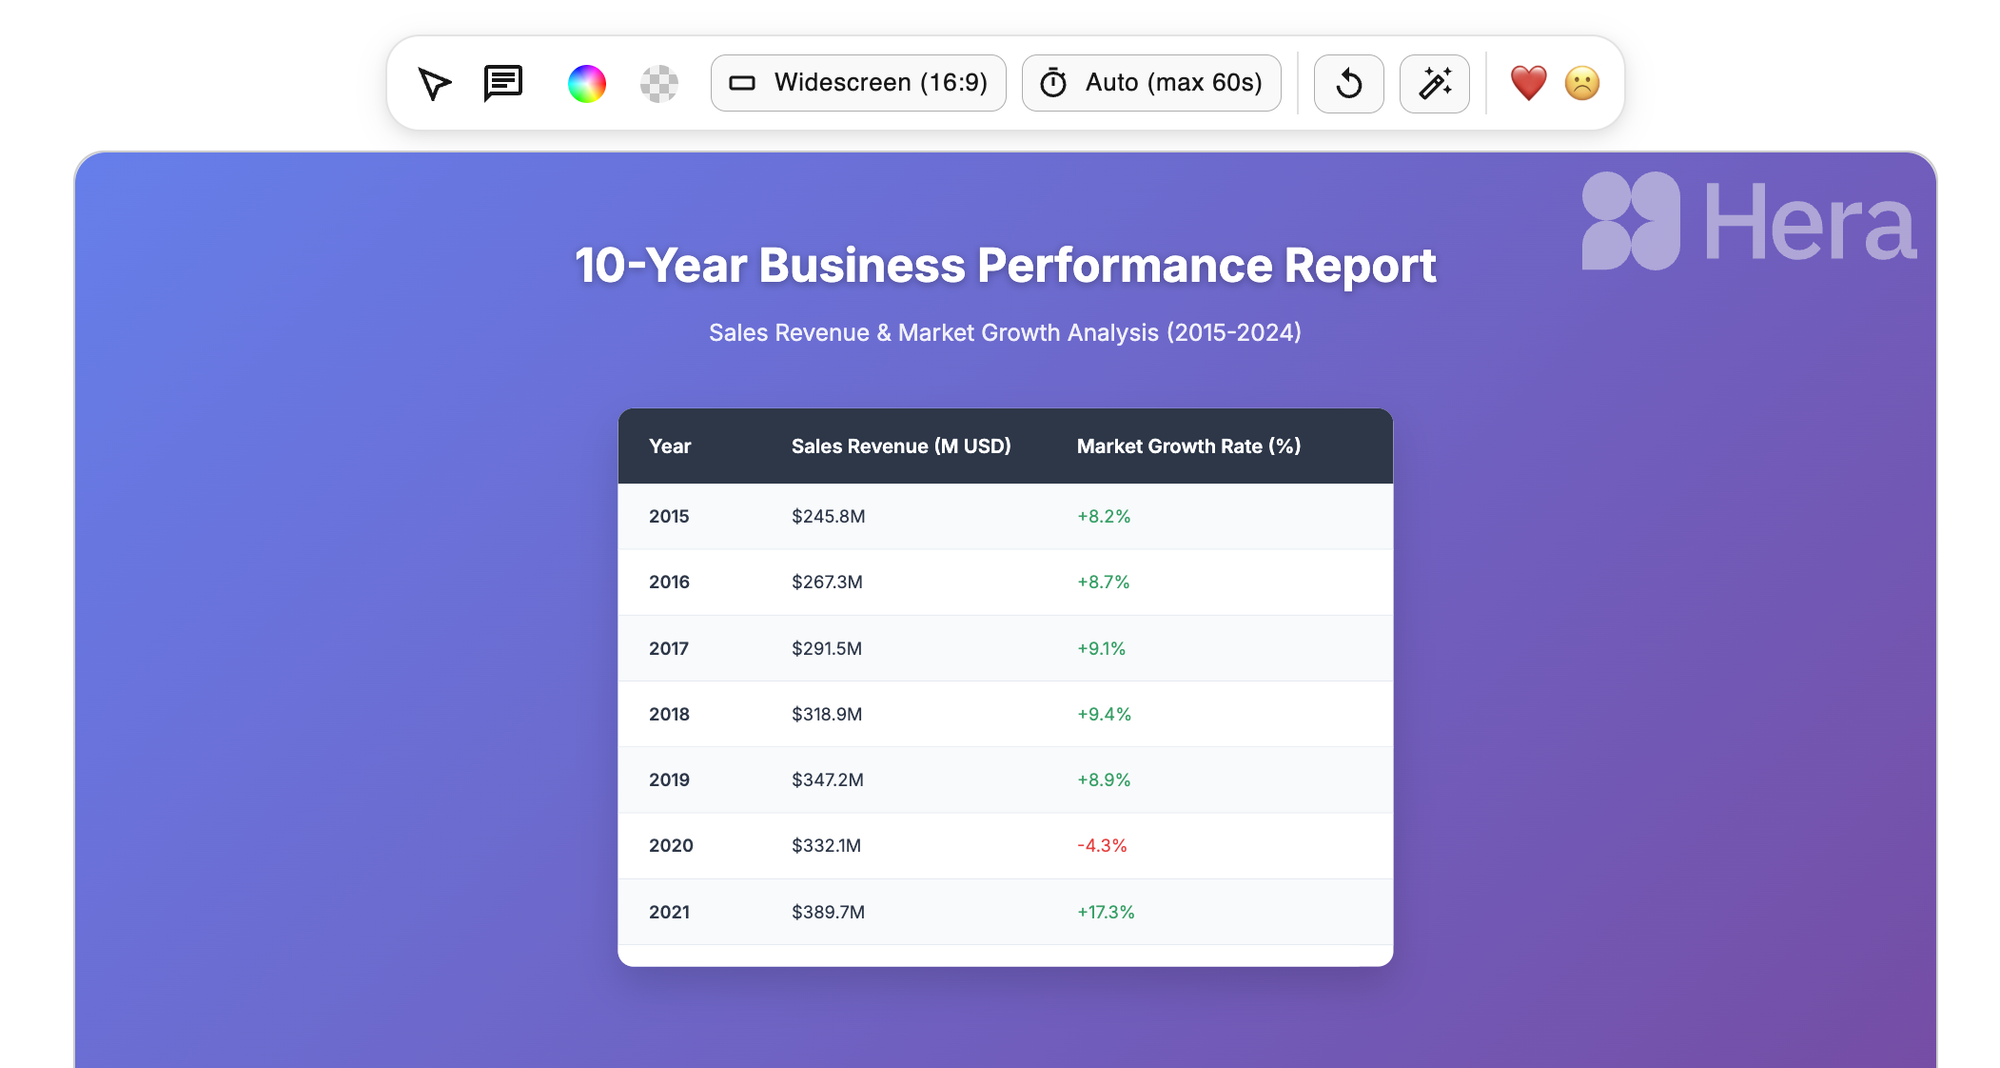Open the Widescreen (16:9) aspect ratio dropdown
Screen dimensions: 2000x1068
pos(858,83)
